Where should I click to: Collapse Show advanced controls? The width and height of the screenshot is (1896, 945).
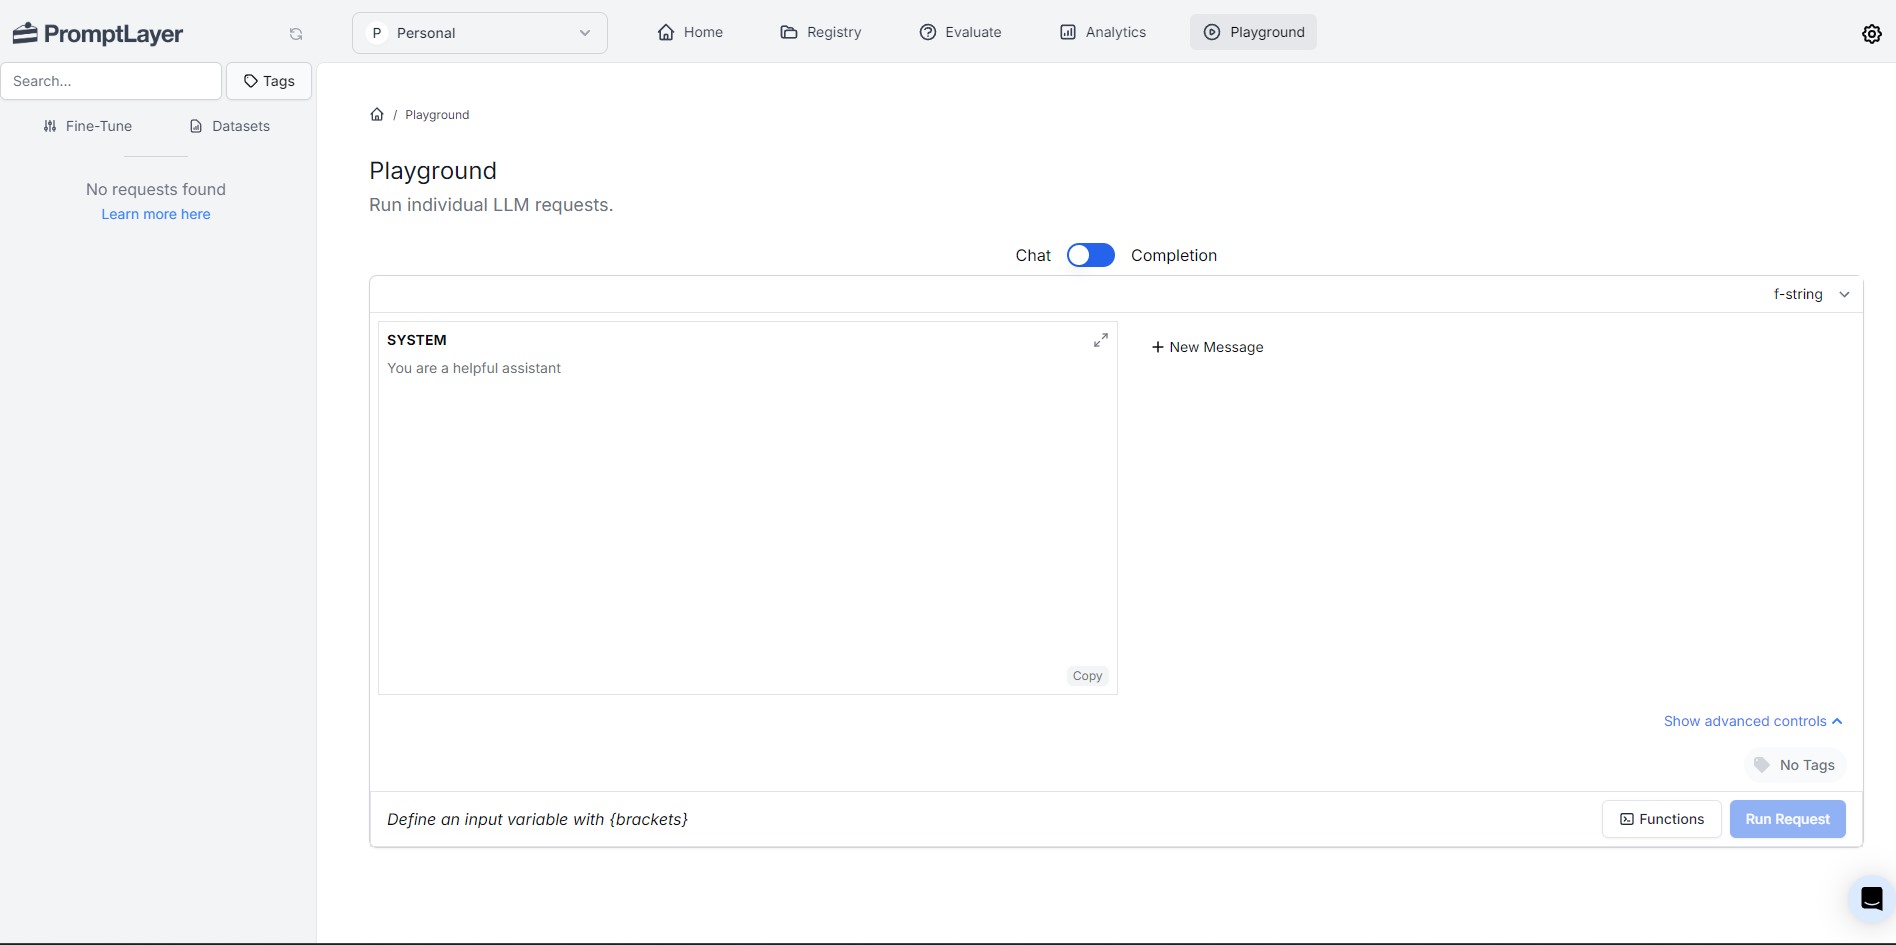[x=1753, y=721]
